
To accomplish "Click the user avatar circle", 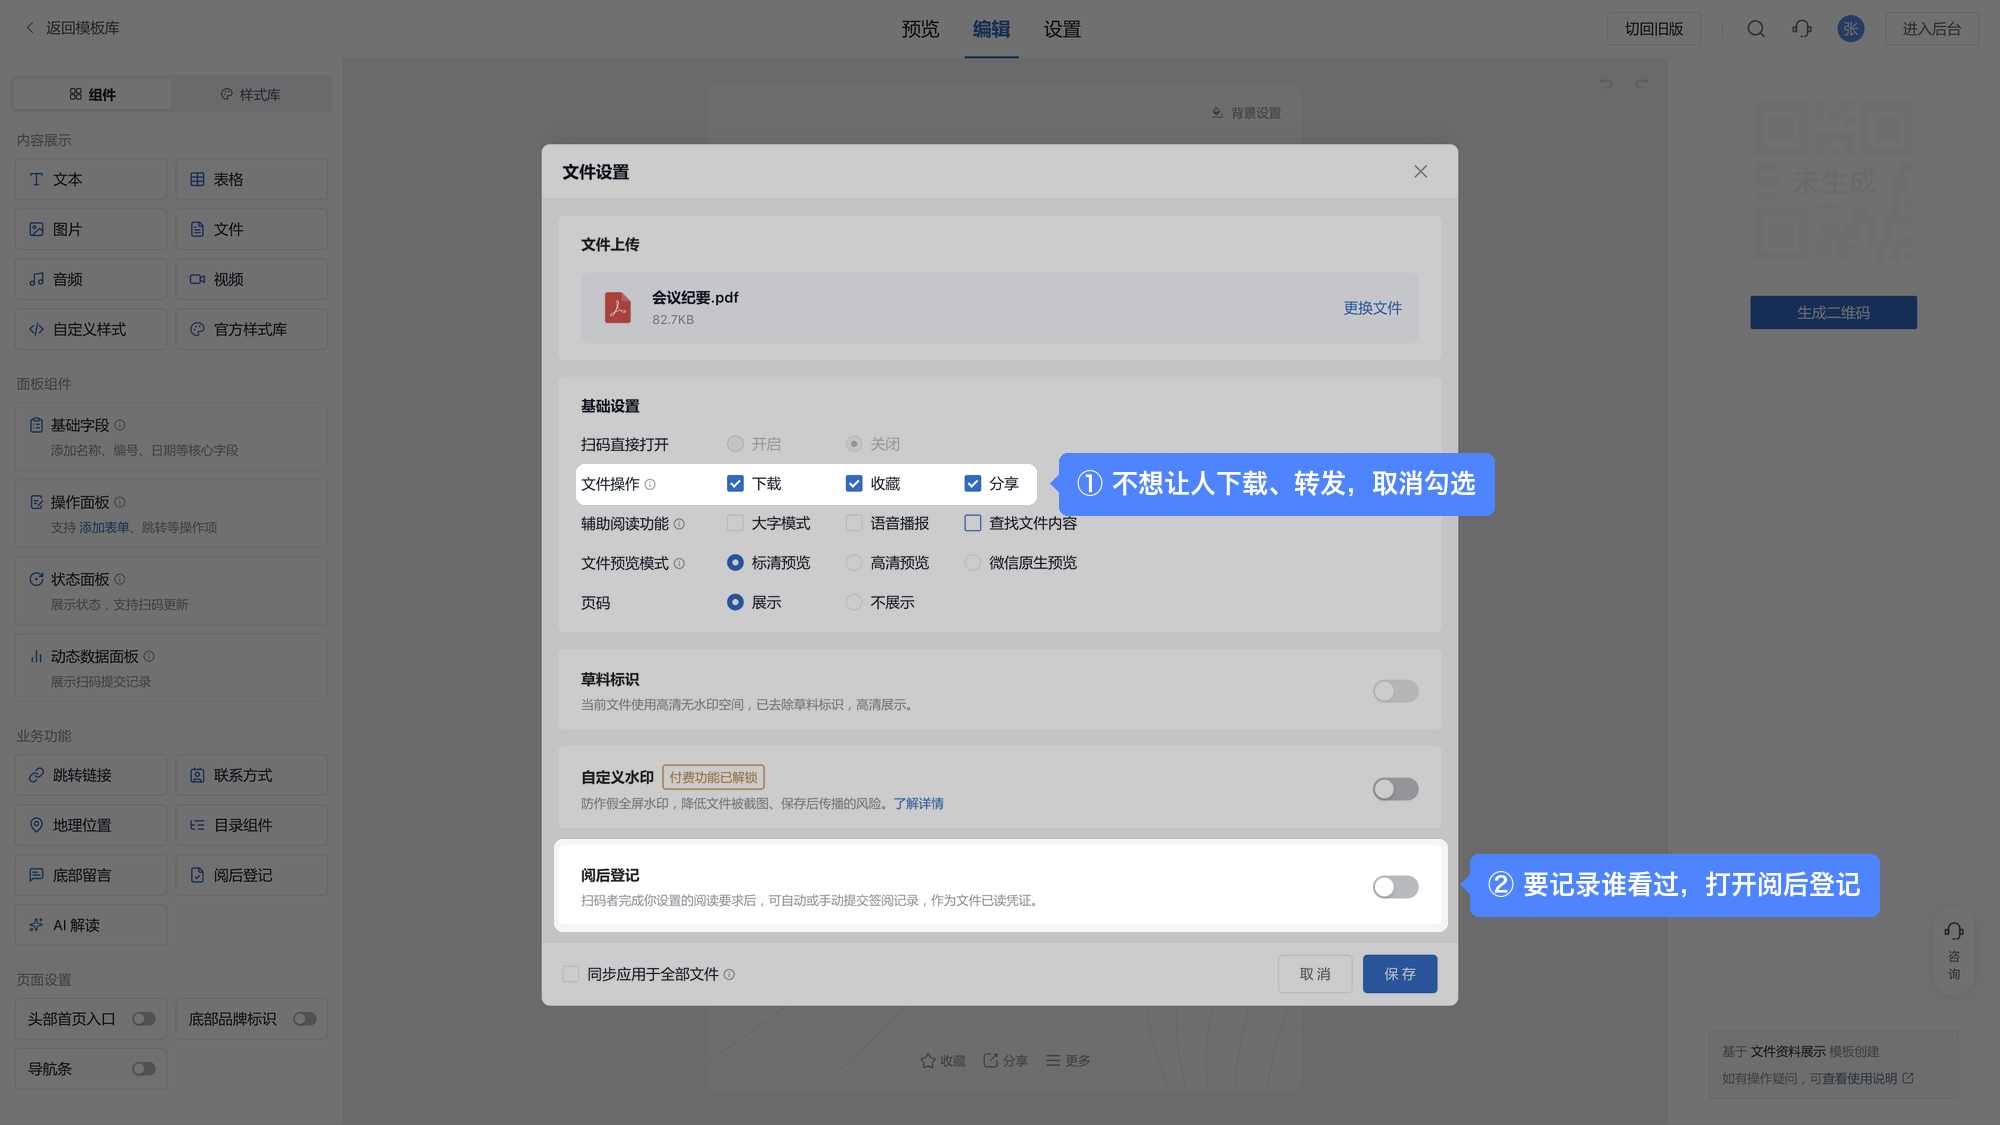I will pyautogui.click(x=1851, y=29).
